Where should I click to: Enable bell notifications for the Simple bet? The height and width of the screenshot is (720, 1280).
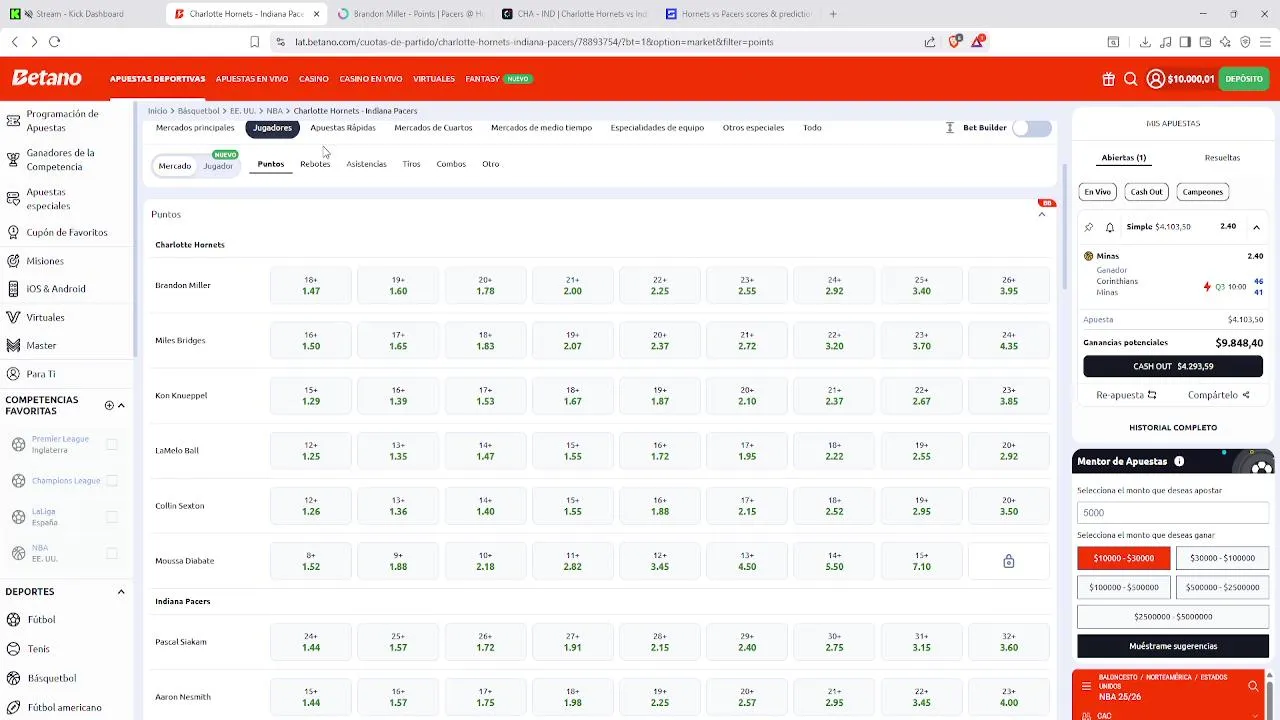click(x=1110, y=227)
